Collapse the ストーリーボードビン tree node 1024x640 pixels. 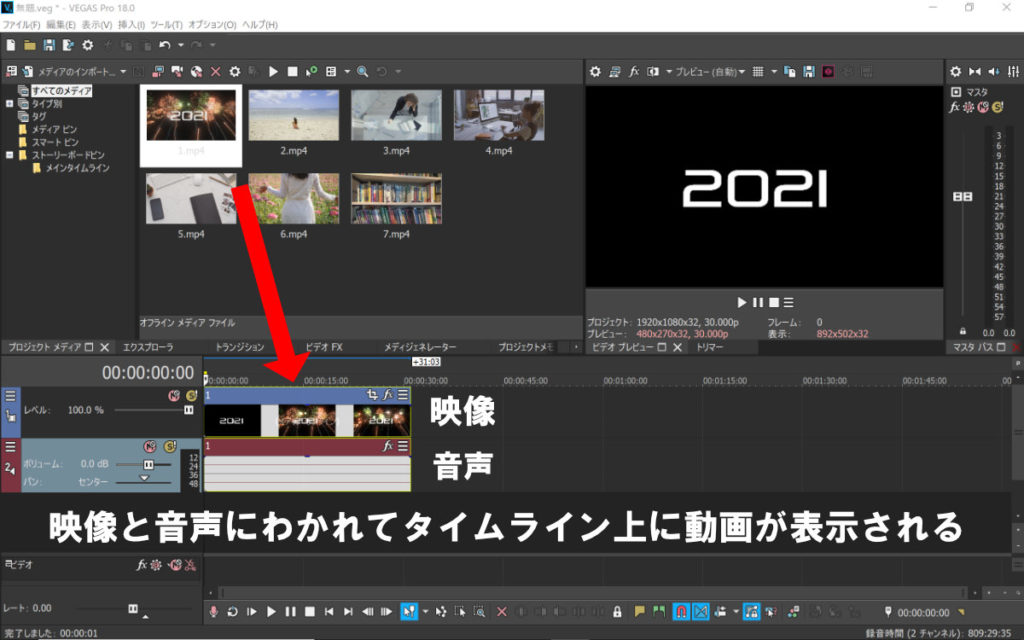click(9, 155)
